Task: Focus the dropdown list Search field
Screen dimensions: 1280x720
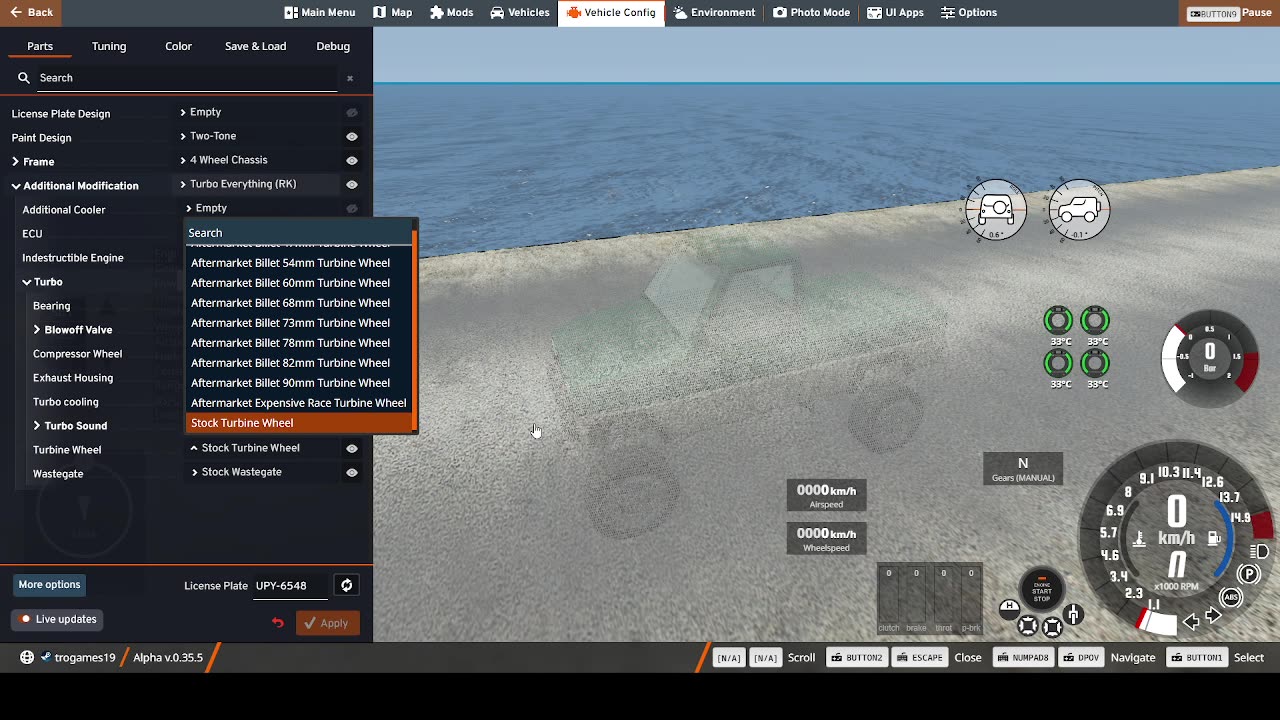Action: tap(298, 233)
